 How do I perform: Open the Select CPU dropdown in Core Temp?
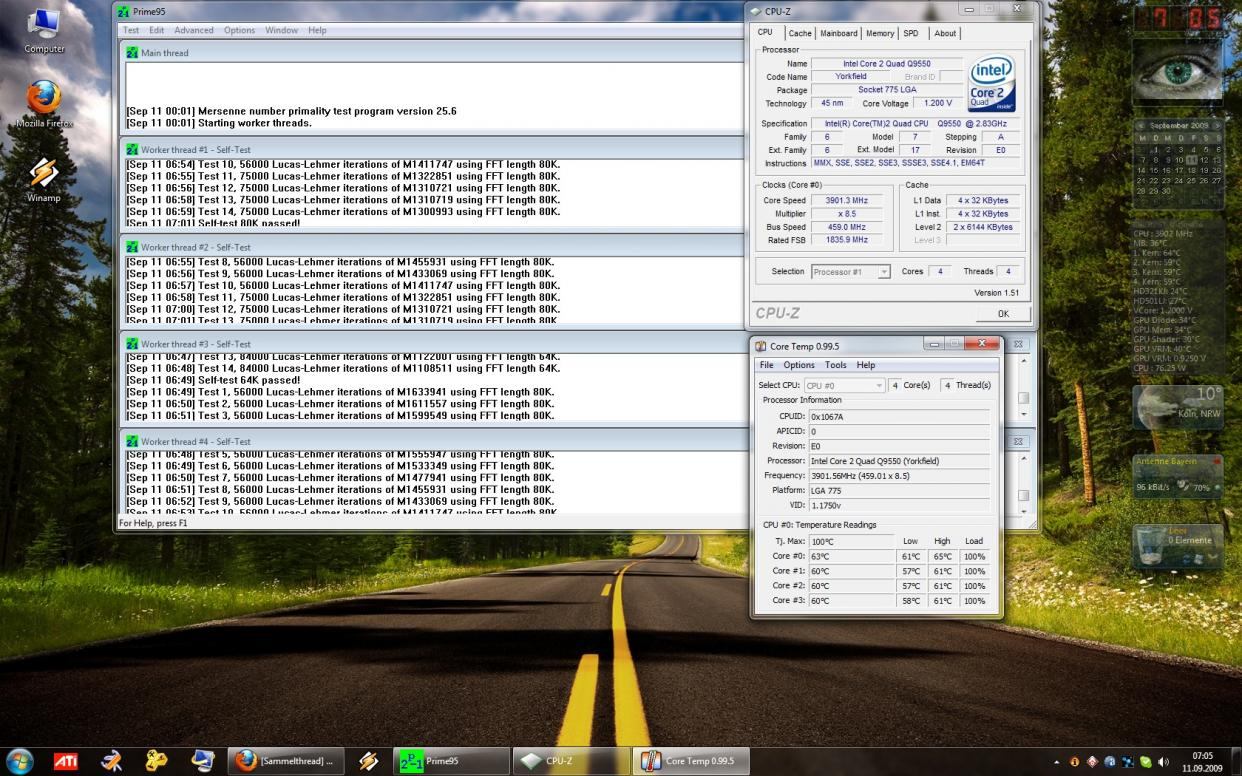coord(845,385)
